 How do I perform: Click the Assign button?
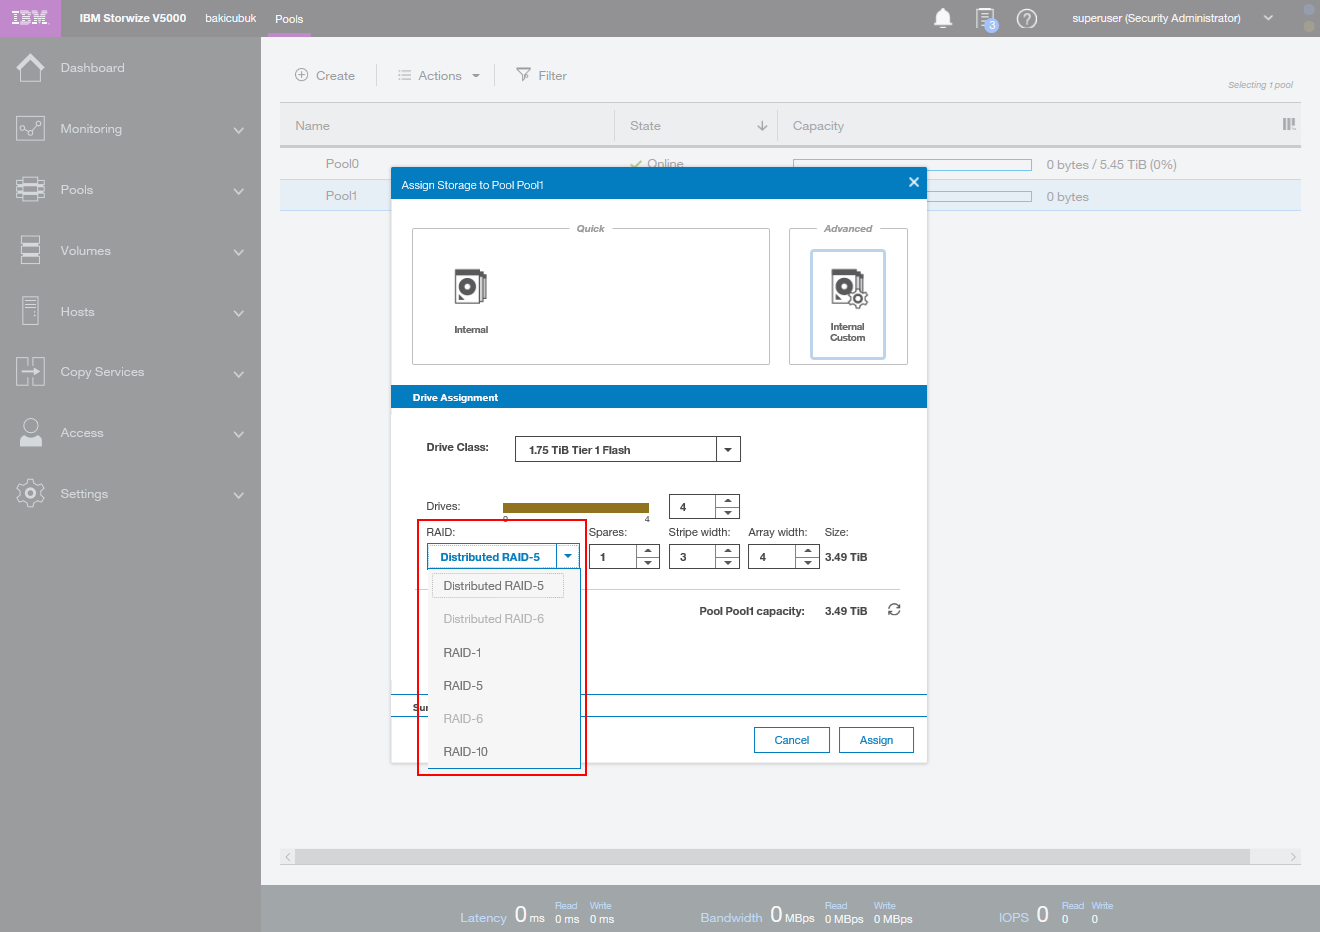point(876,740)
